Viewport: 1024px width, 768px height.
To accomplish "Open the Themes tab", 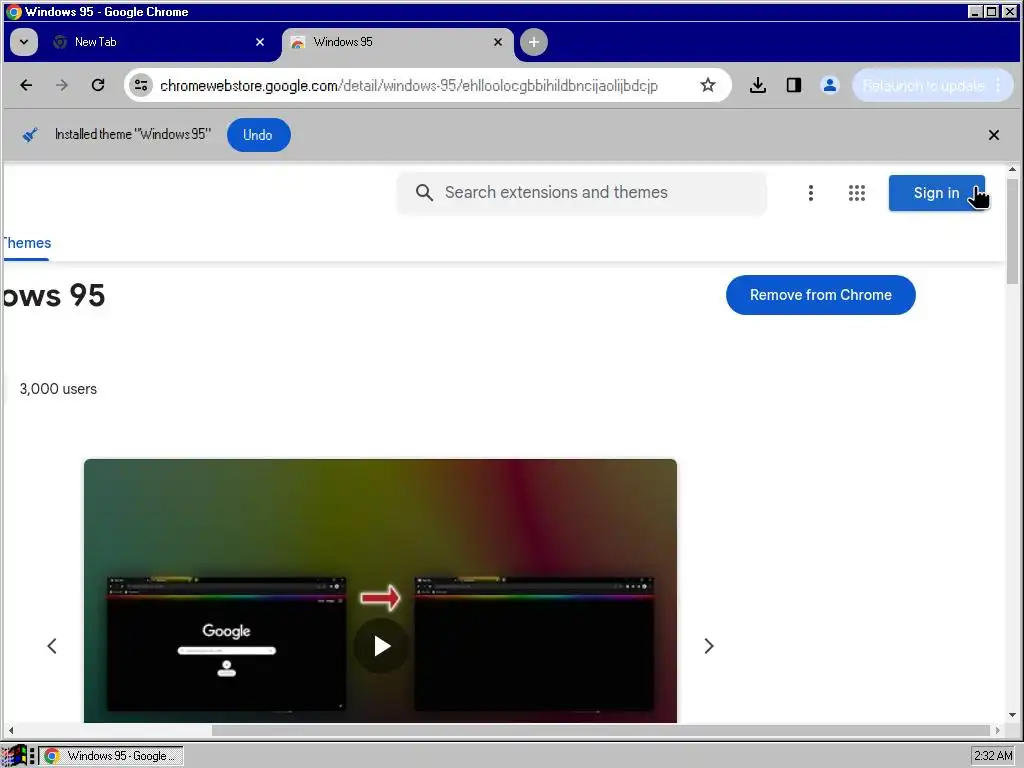I will point(26,243).
